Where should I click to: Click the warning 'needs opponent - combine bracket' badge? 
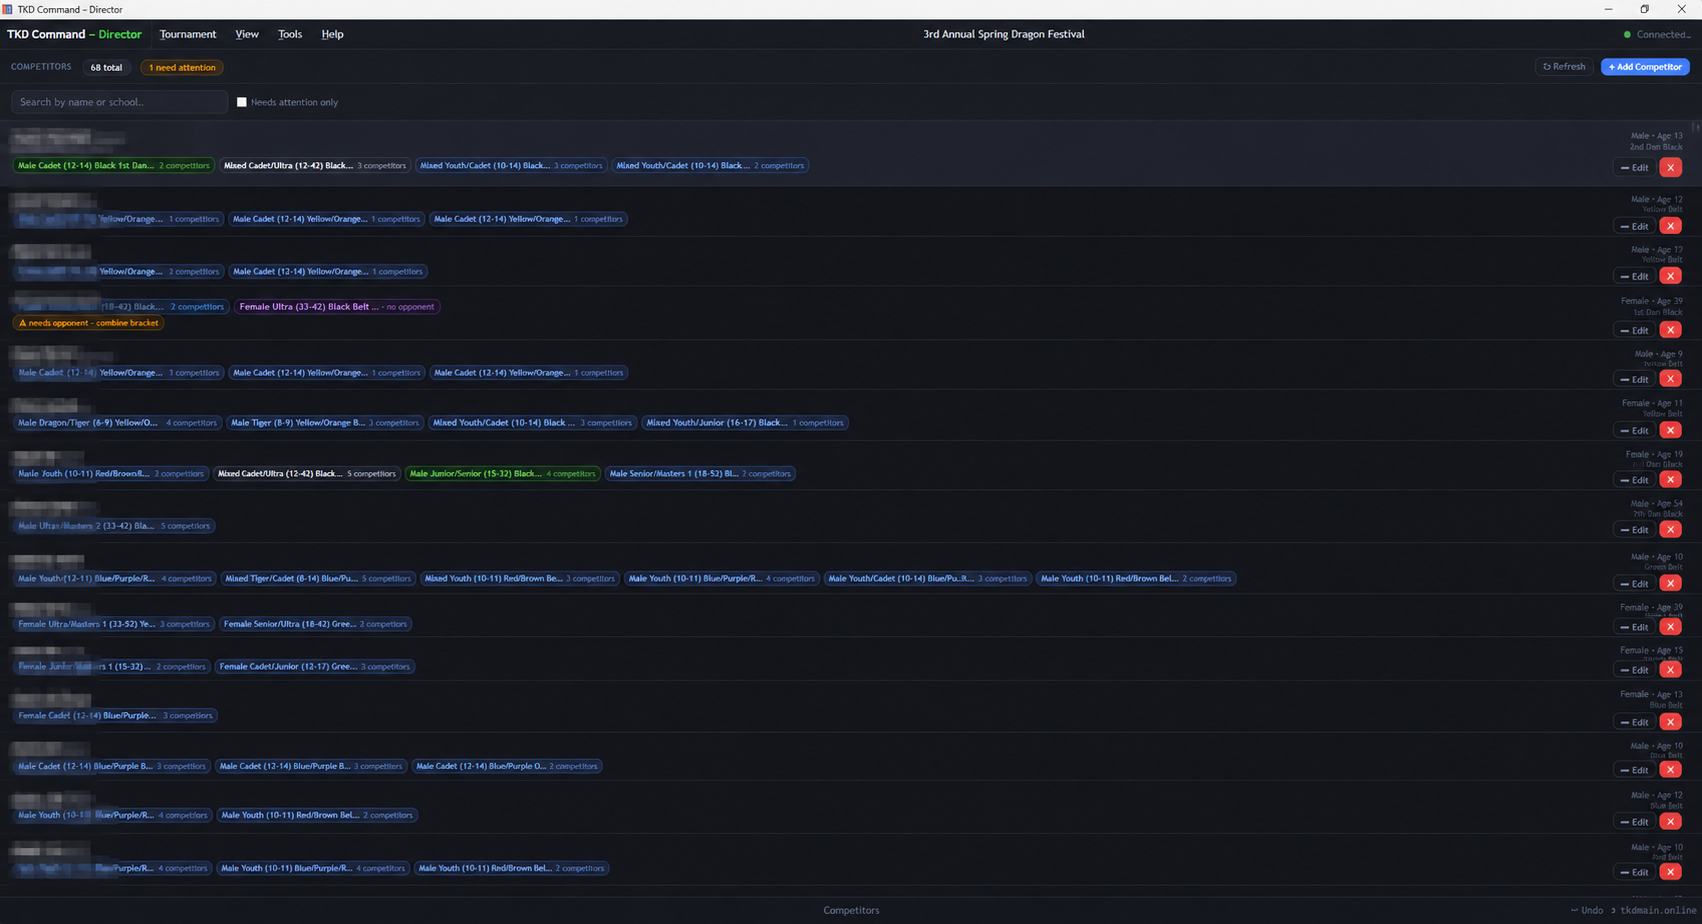coord(89,323)
